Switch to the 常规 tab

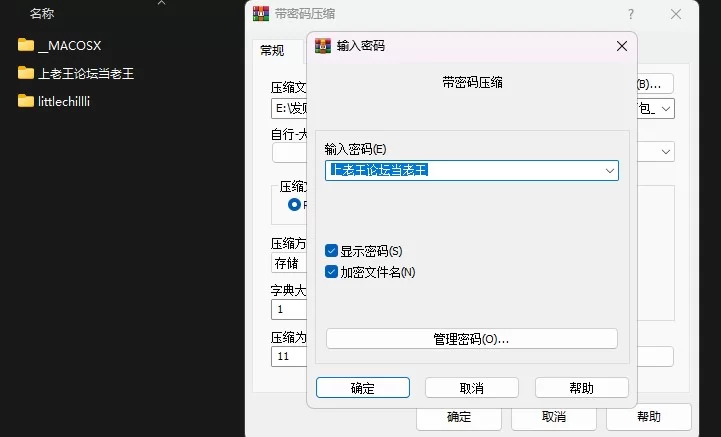(272, 50)
